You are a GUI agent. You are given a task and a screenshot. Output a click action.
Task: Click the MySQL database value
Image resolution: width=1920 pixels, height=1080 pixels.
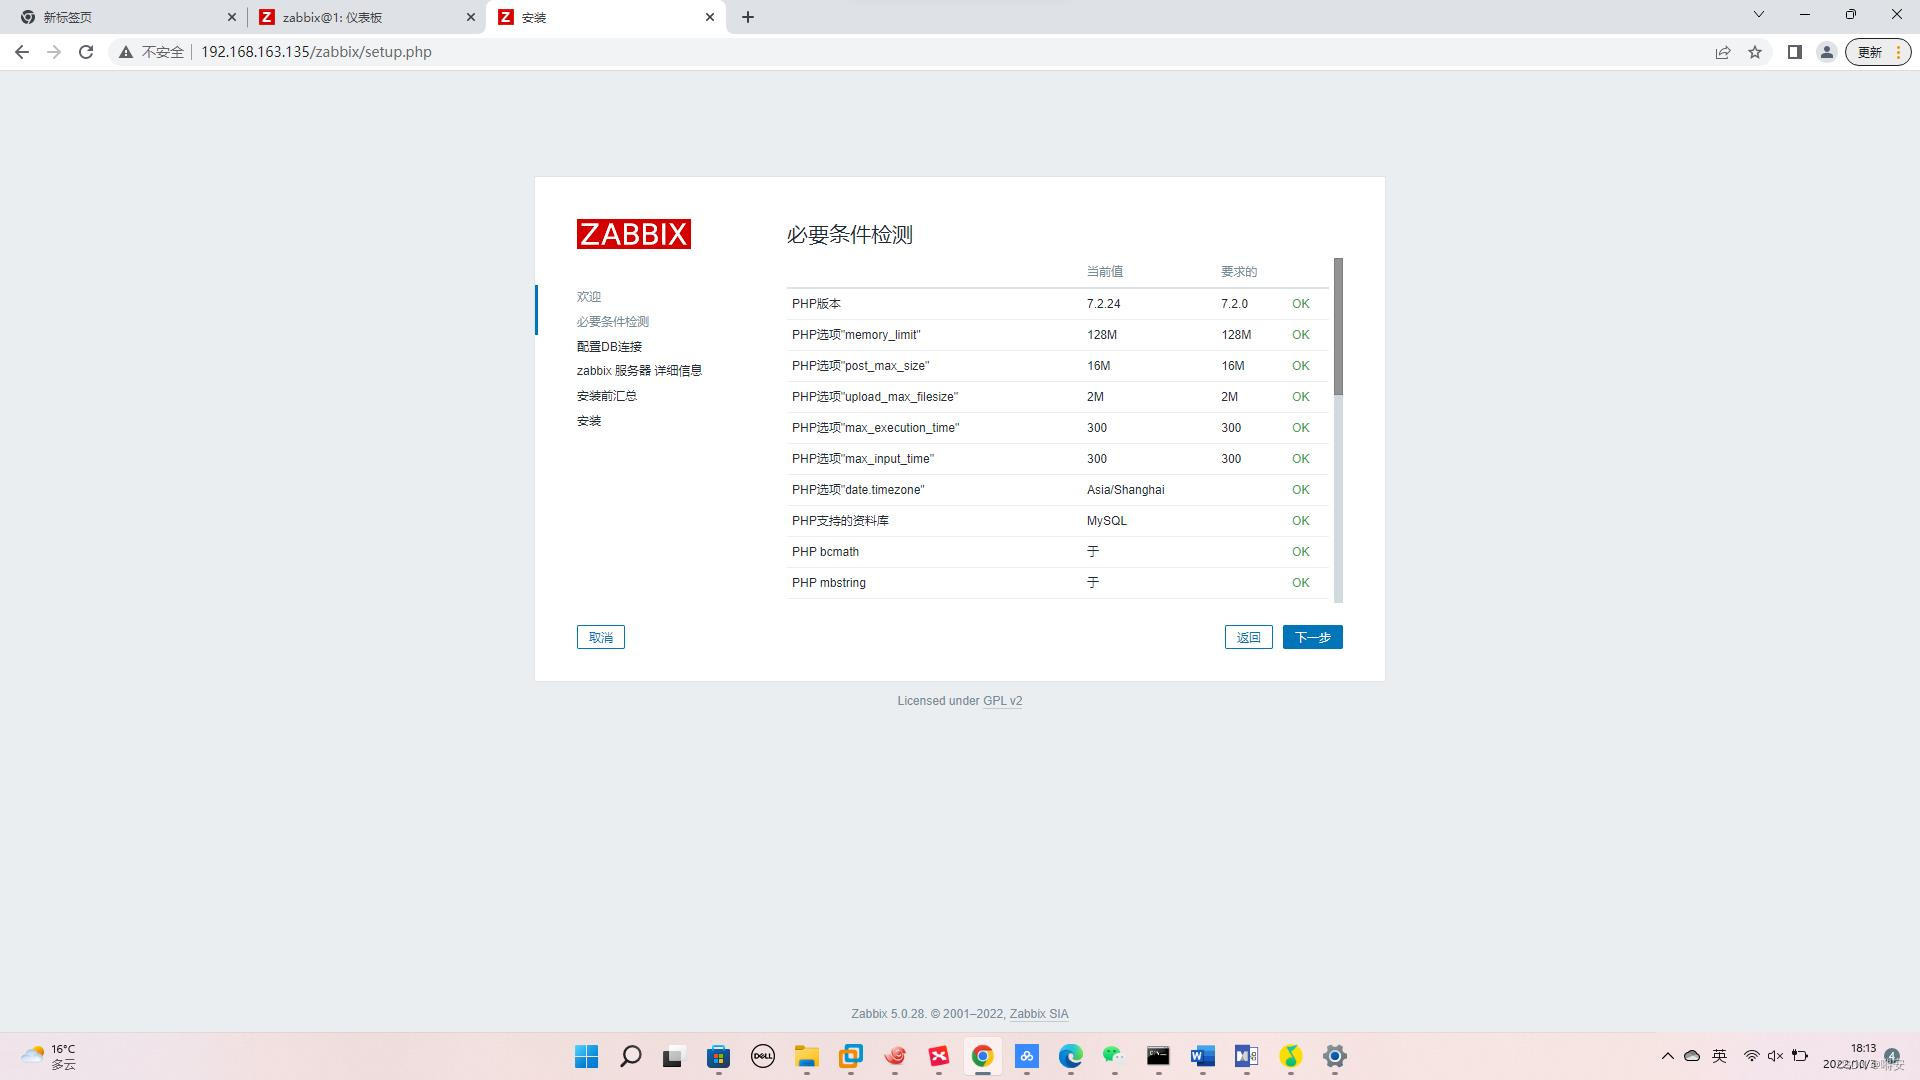(1106, 521)
